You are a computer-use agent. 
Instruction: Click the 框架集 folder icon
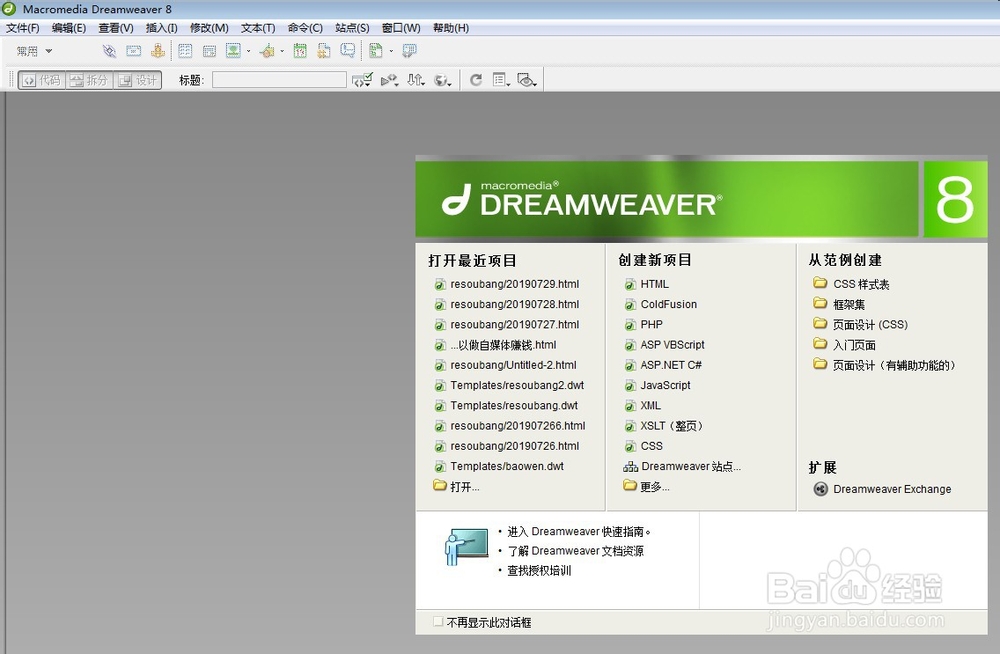[820, 303]
